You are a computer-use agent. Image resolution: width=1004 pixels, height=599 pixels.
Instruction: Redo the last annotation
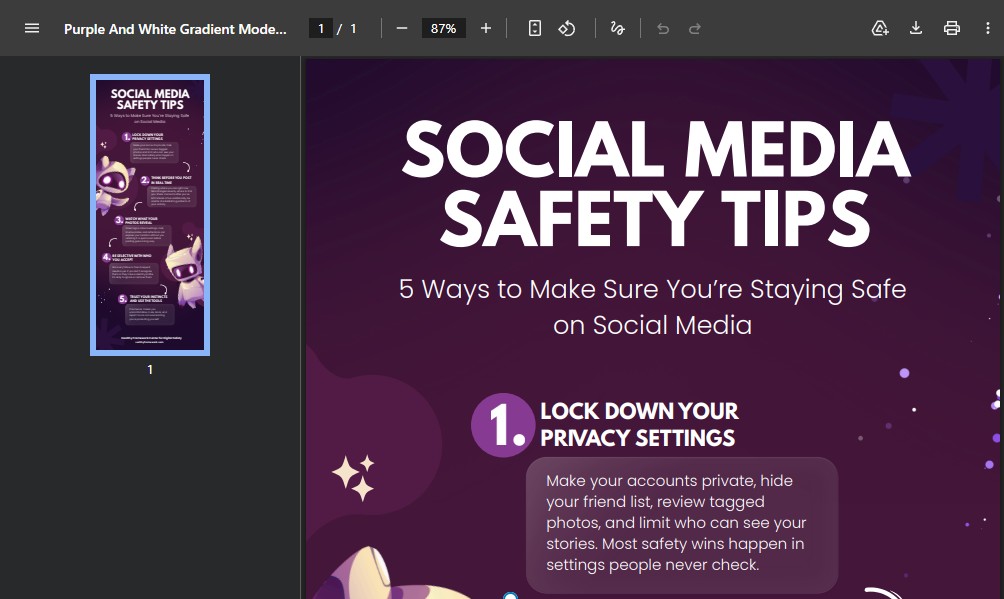pyautogui.click(x=695, y=28)
